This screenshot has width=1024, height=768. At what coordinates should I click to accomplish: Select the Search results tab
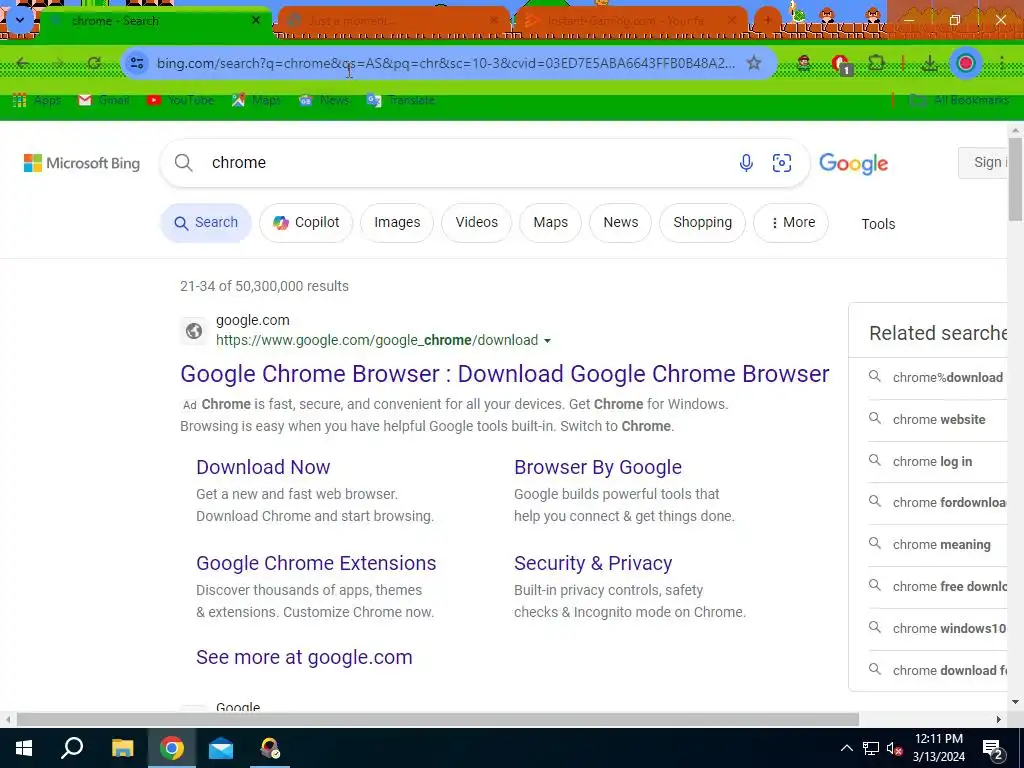(x=206, y=223)
